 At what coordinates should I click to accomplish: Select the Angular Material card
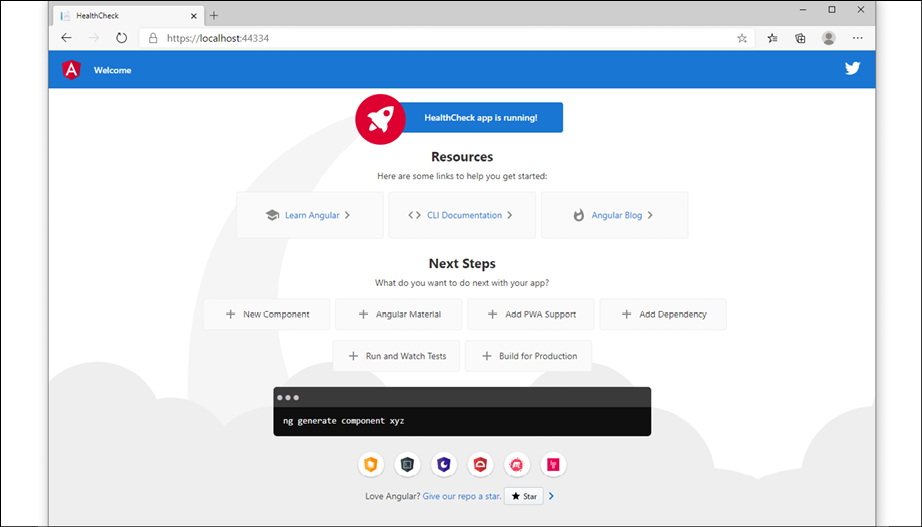click(399, 314)
